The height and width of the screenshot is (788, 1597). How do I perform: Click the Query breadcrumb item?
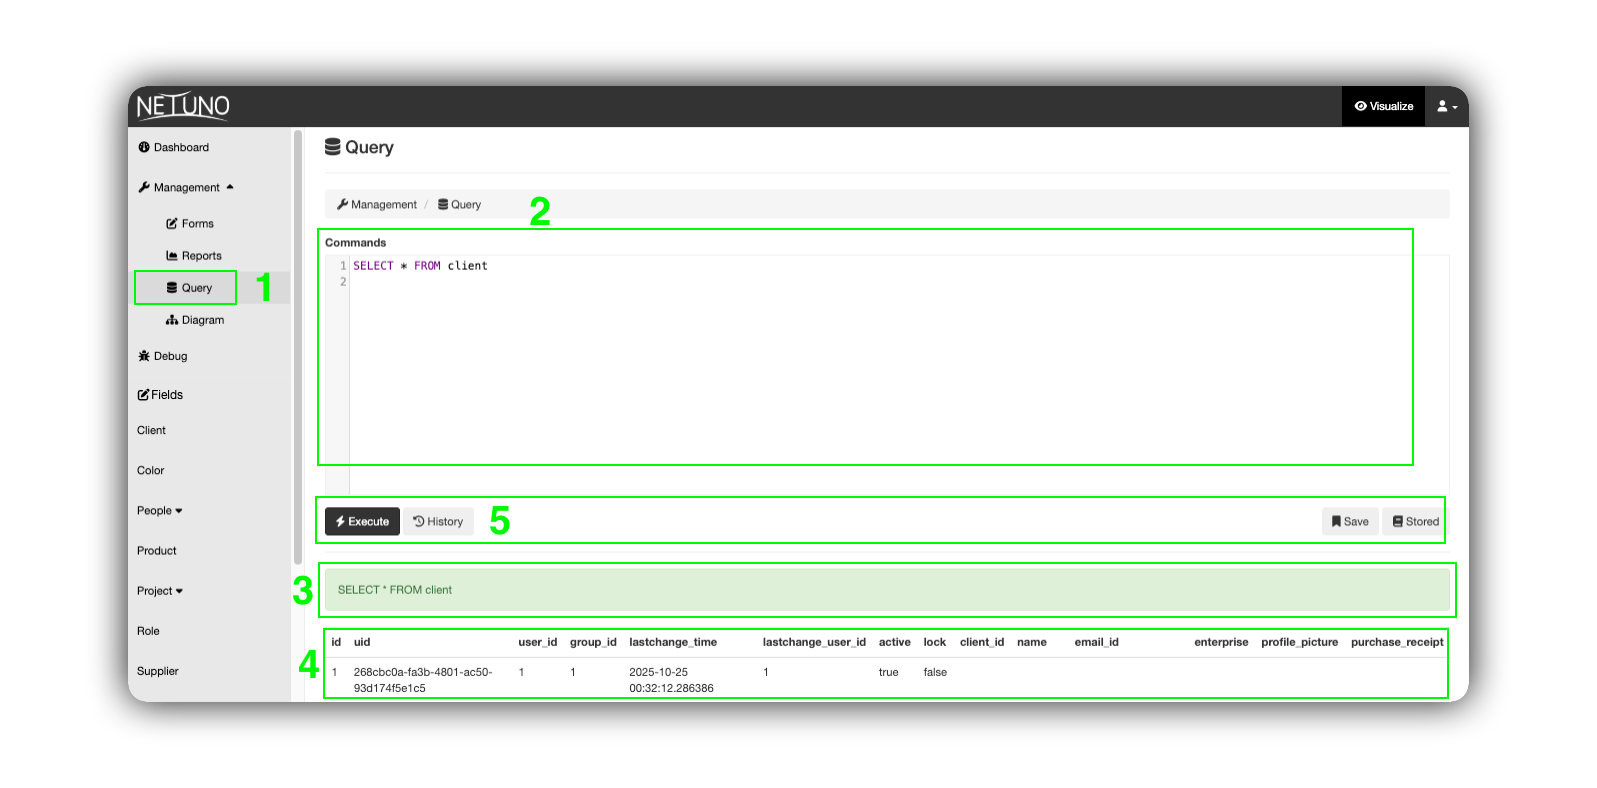click(x=459, y=204)
